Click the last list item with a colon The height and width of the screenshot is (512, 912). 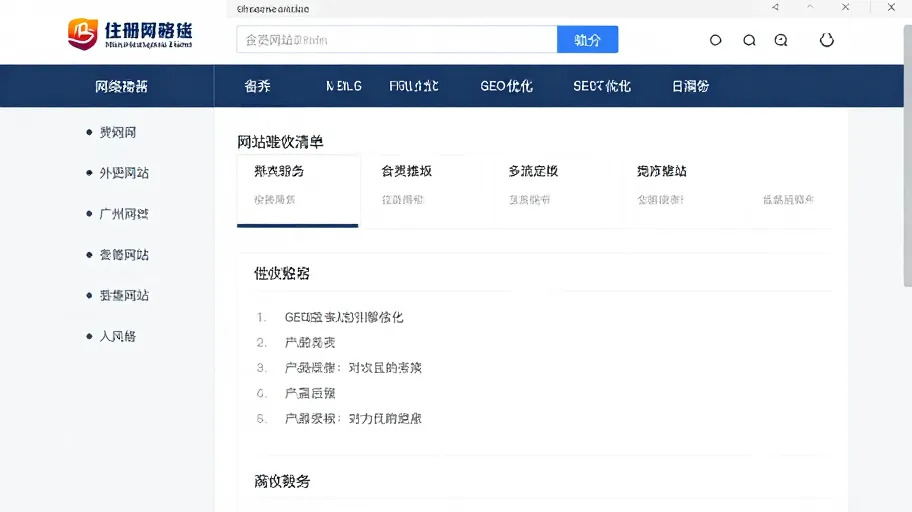(x=353, y=418)
